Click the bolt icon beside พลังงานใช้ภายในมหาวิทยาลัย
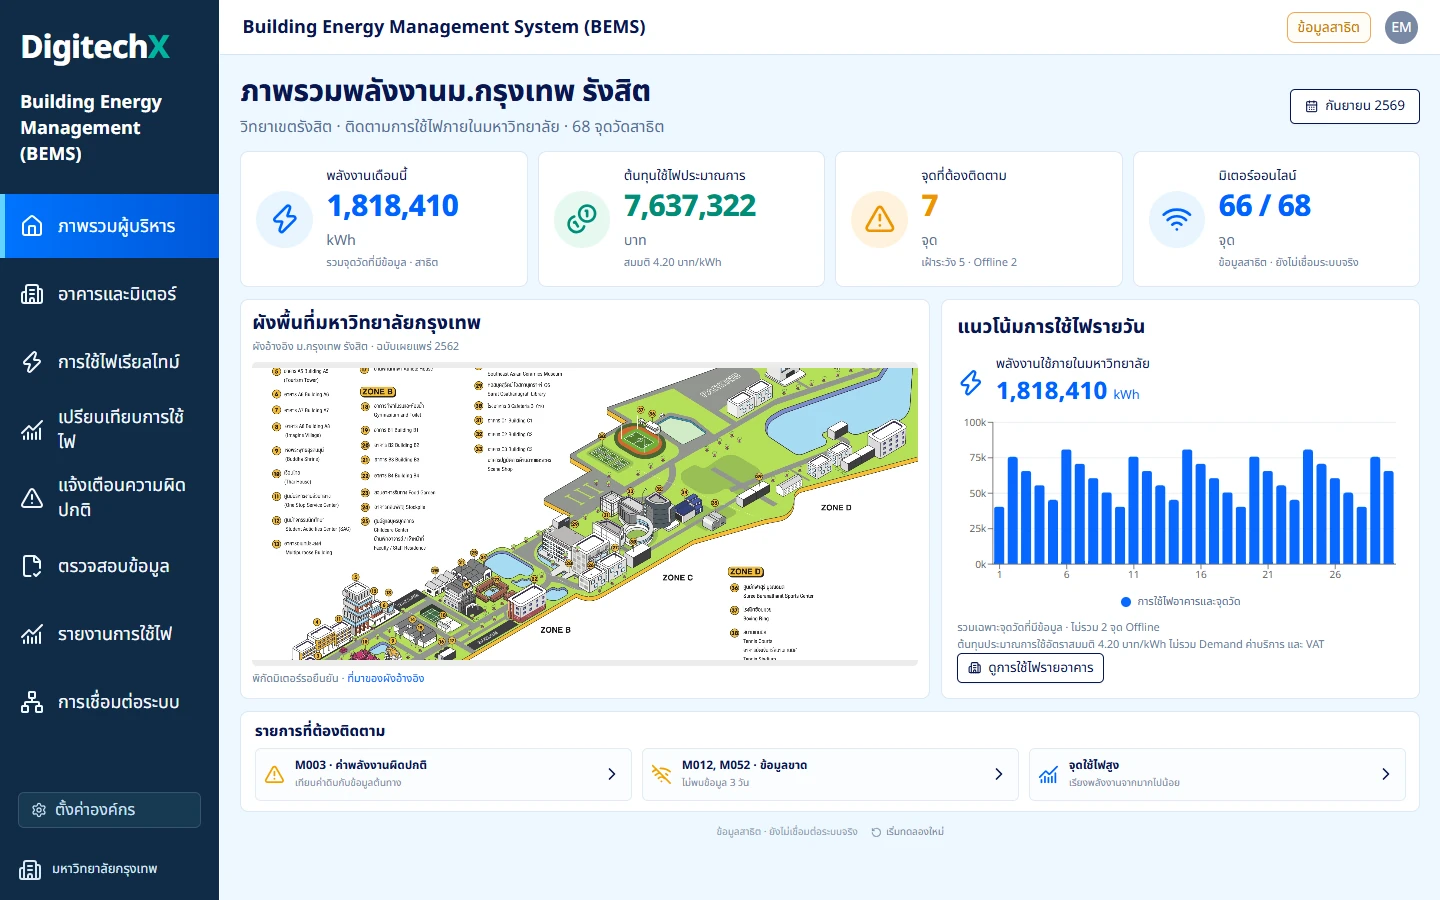Screen dimensions: 1440x900 coord(971,382)
